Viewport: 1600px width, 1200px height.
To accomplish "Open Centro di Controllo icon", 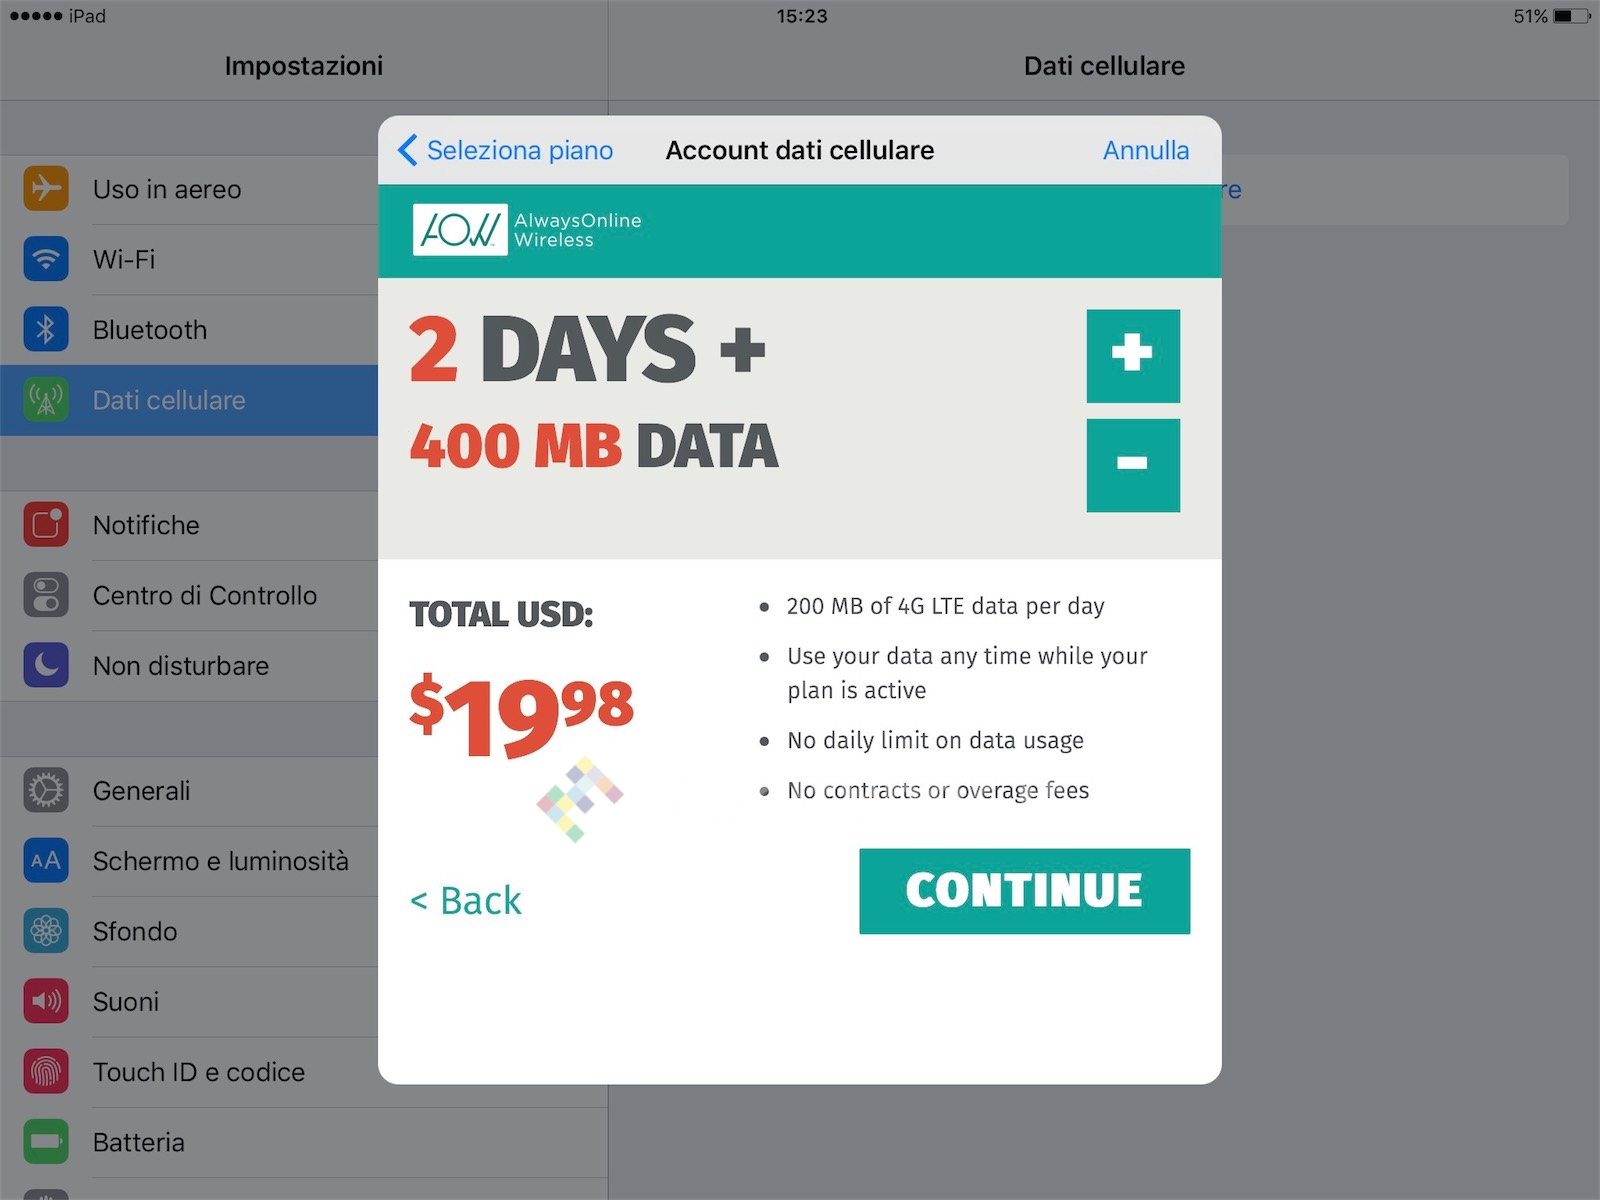I will [x=46, y=595].
